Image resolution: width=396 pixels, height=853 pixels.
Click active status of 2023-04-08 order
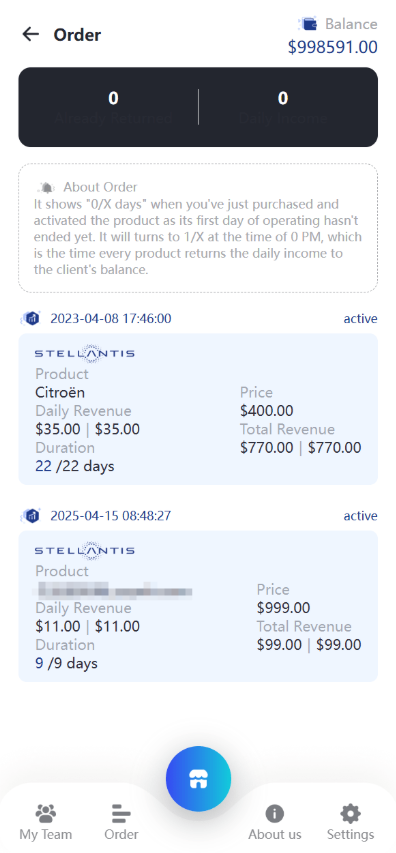(360, 319)
